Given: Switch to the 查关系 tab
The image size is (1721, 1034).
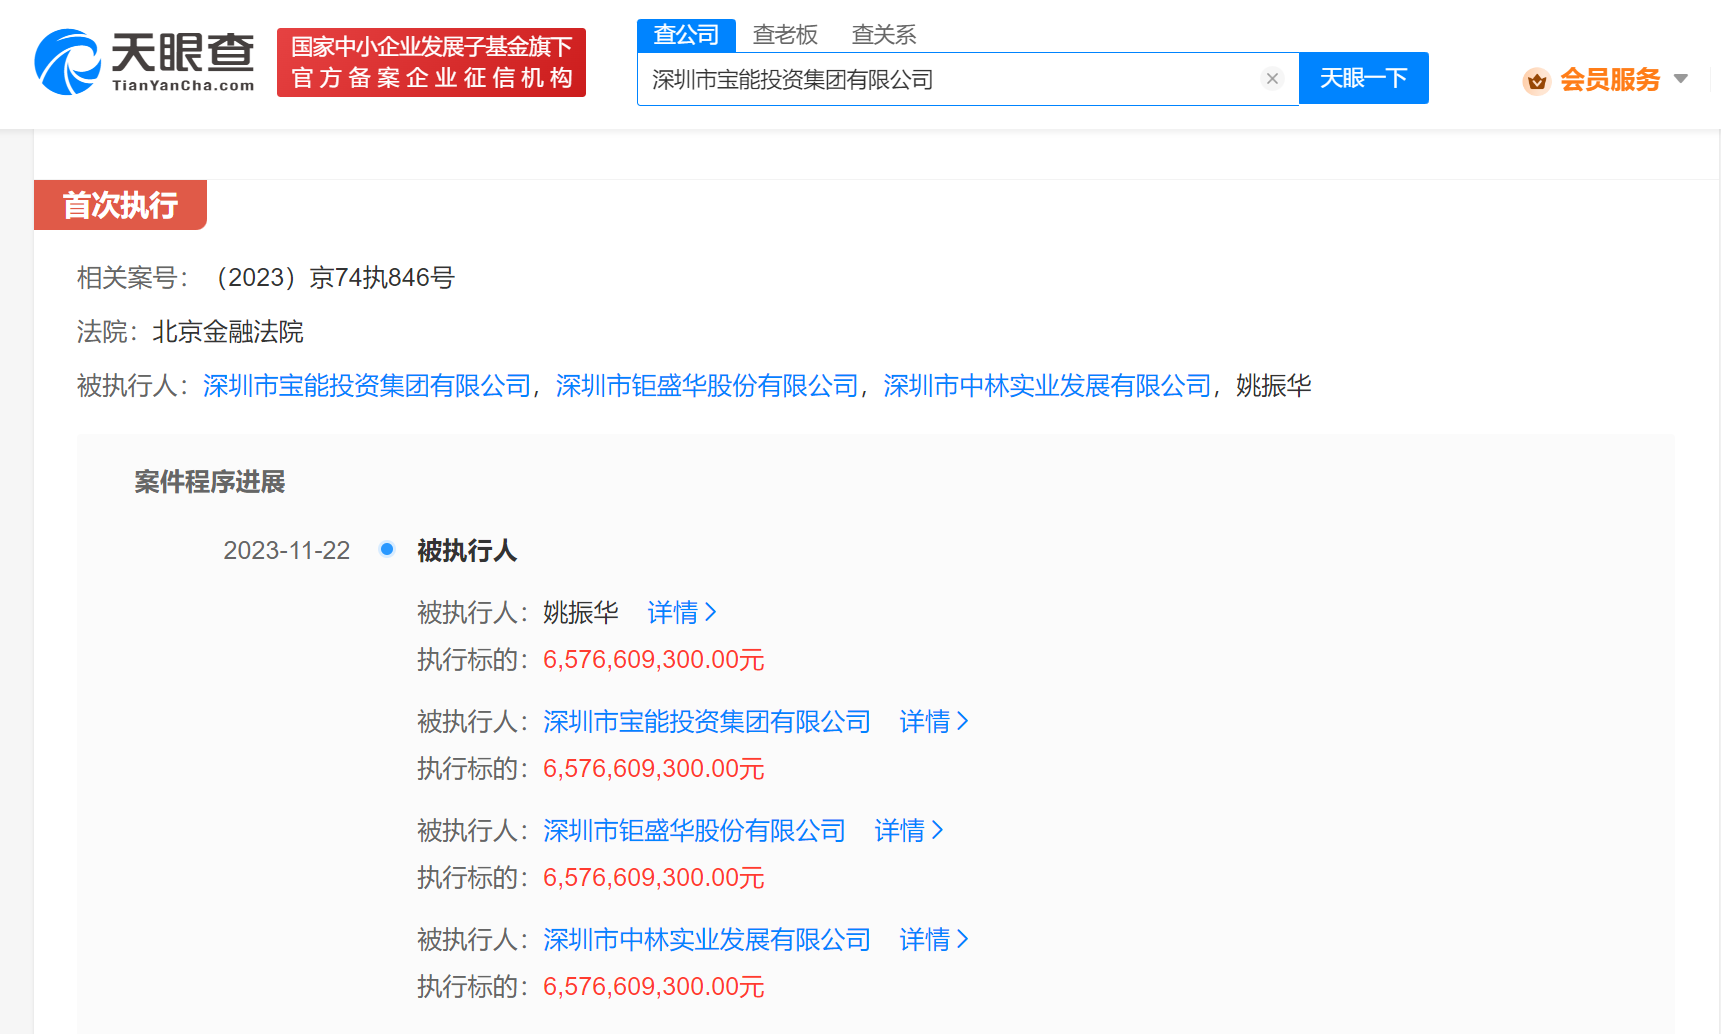Looking at the screenshot, I should coord(883,35).
